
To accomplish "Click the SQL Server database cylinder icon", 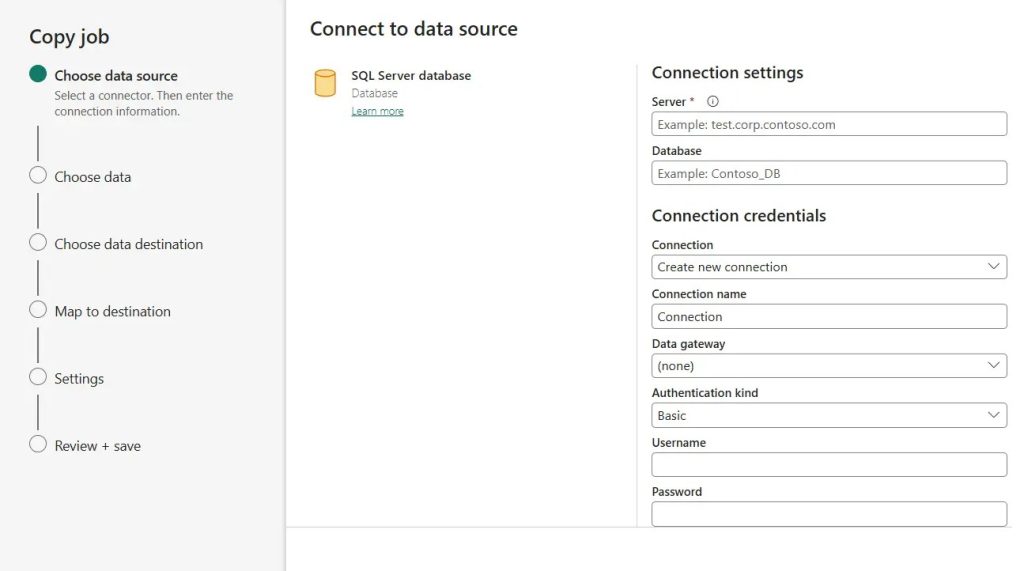I will pyautogui.click(x=325, y=84).
